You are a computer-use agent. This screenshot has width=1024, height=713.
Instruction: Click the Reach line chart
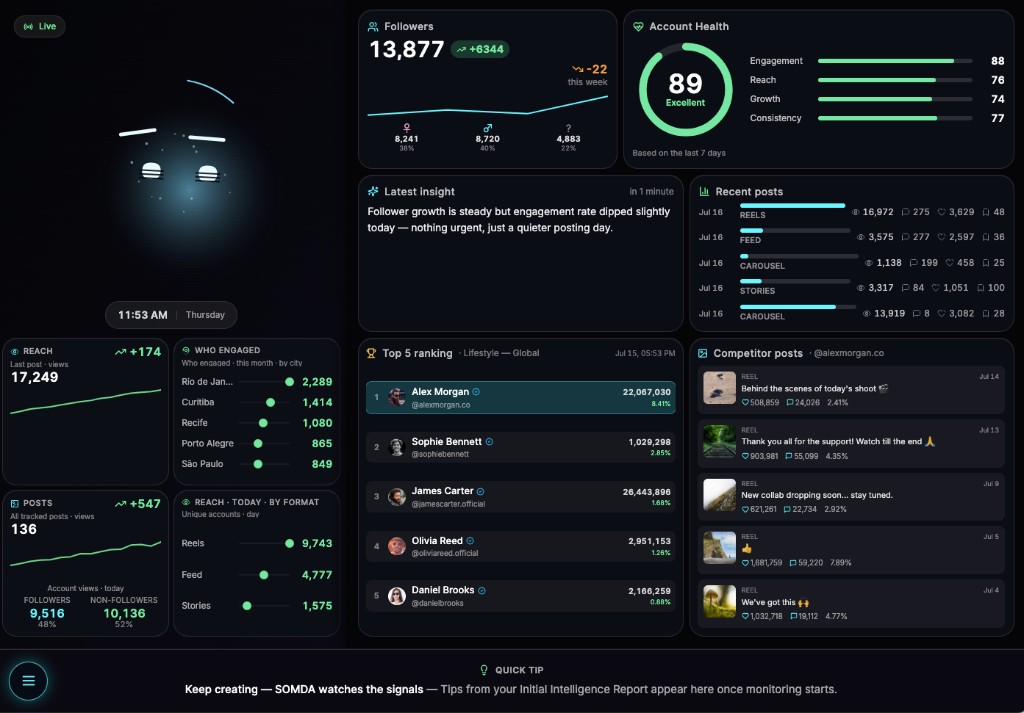tap(86, 402)
